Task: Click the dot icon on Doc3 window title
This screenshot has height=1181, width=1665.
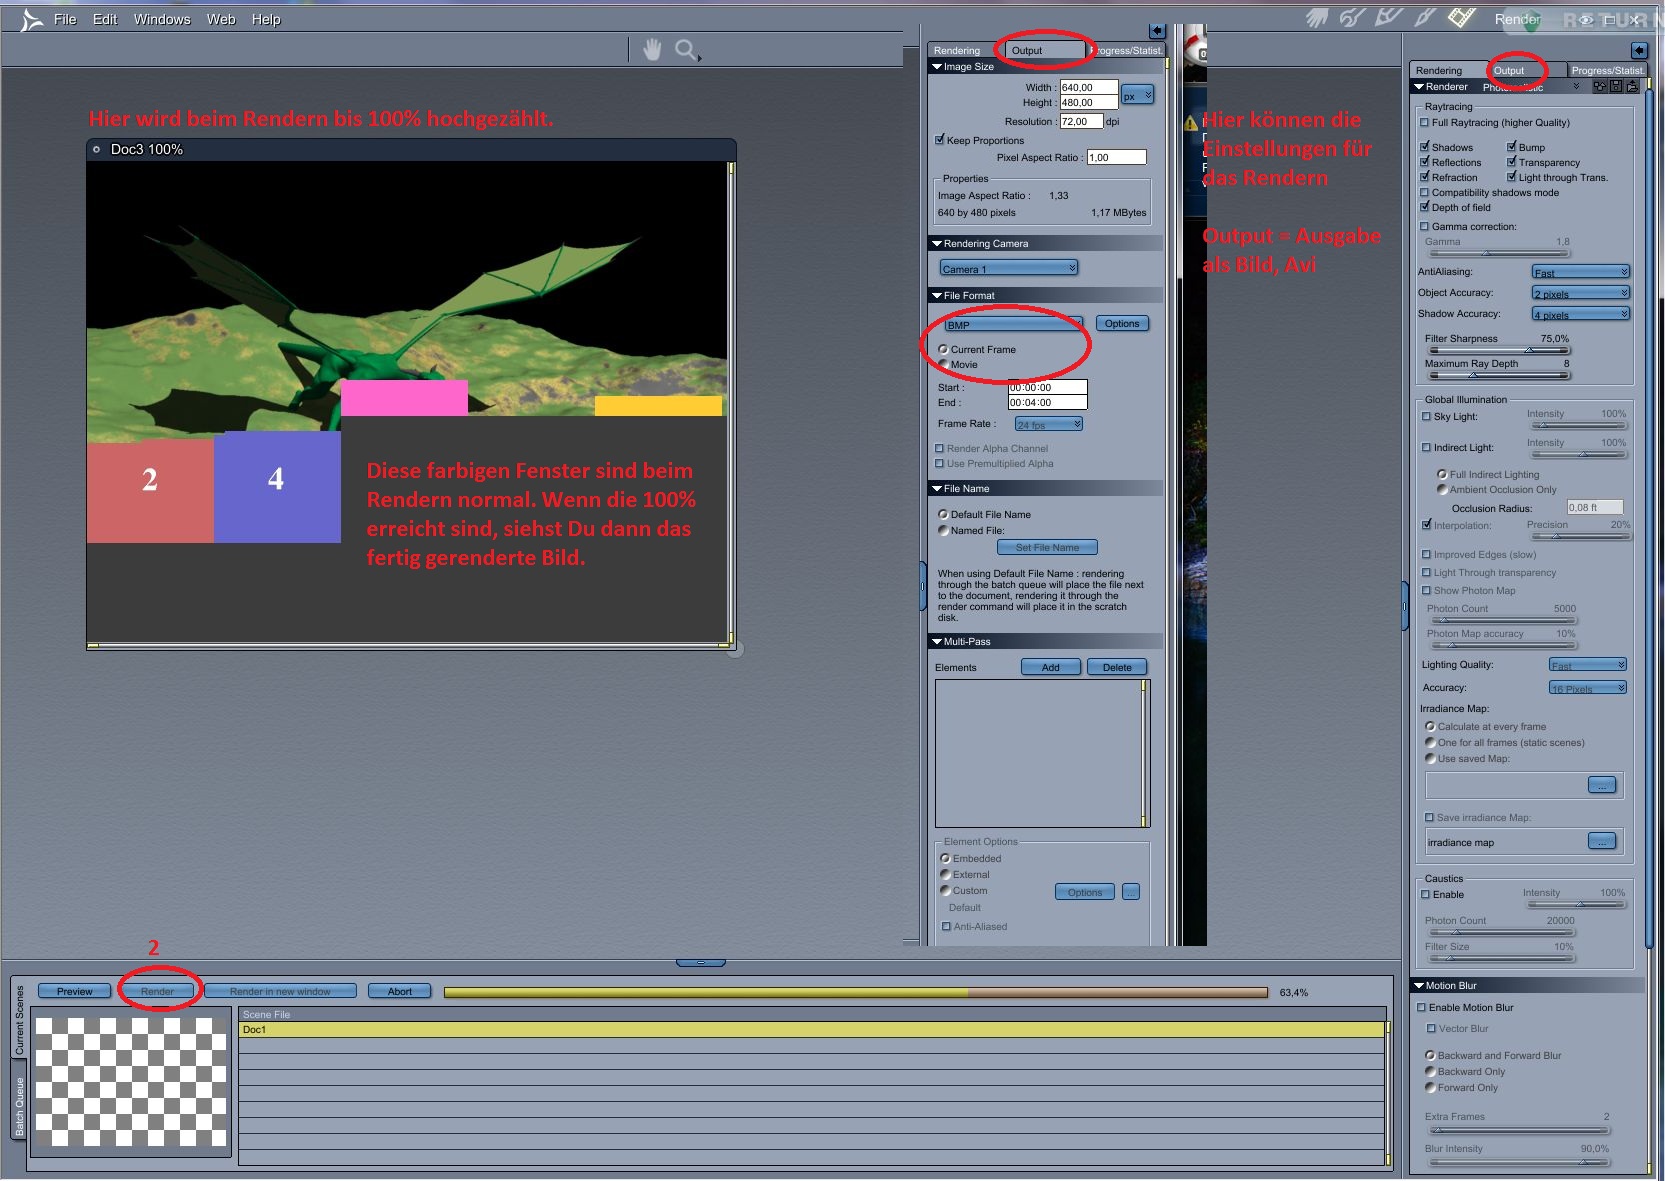Action: pyautogui.click(x=96, y=149)
